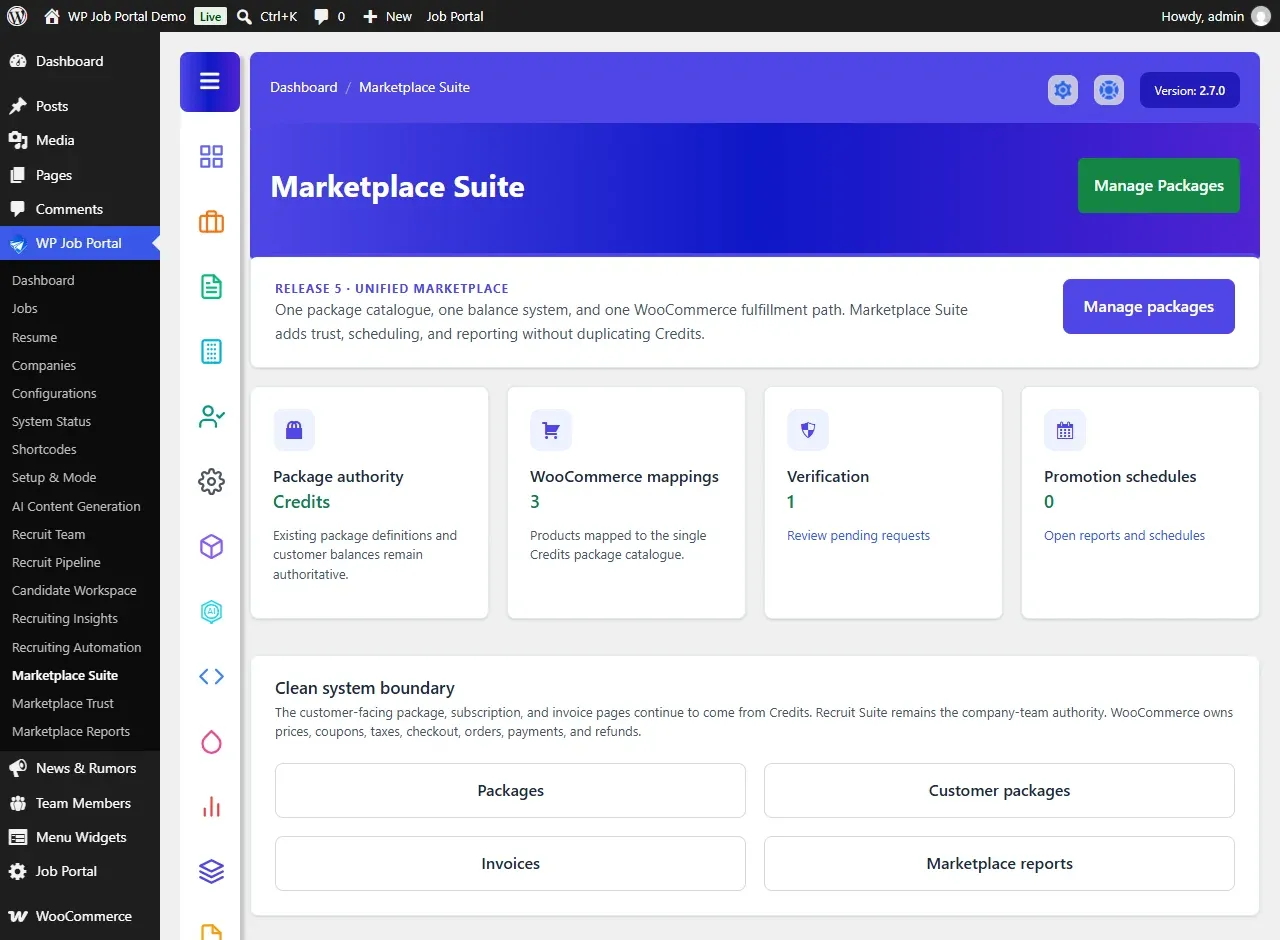Open the red bar chart icon
The image size is (1280, 940).
[x=211, y=807]
